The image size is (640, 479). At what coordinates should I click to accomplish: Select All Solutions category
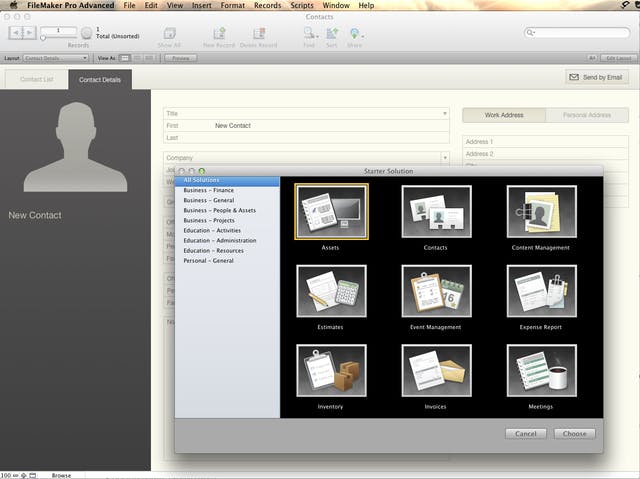(227, 180)
